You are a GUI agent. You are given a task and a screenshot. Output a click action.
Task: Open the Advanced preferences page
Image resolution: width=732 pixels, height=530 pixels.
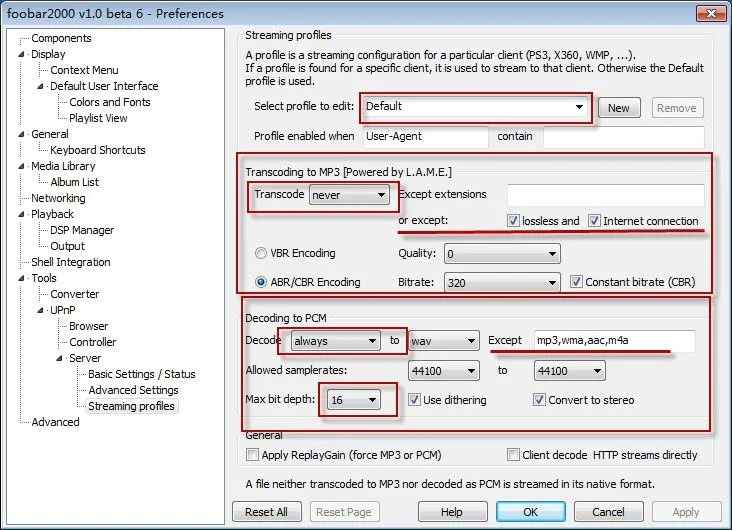click(55, 422)
